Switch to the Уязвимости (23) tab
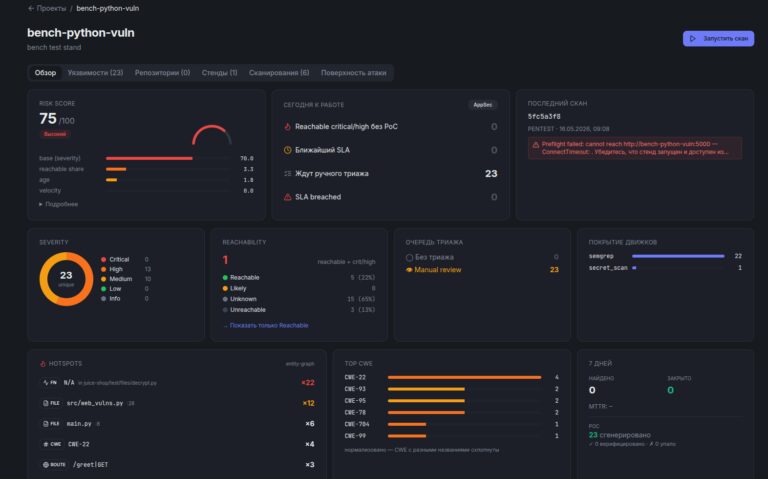The height and width of the screenshot is (479, 768). (96, 72)
